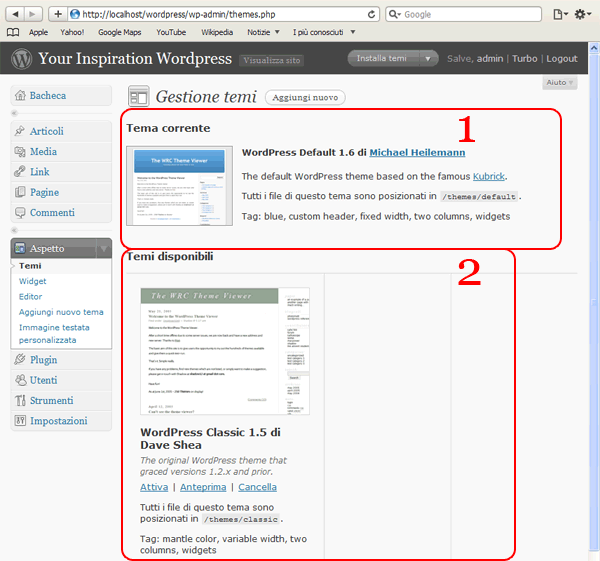Screen dimensions: 600x561
Task: Click the Media icon in sidebar
Action: coord(20,152)
